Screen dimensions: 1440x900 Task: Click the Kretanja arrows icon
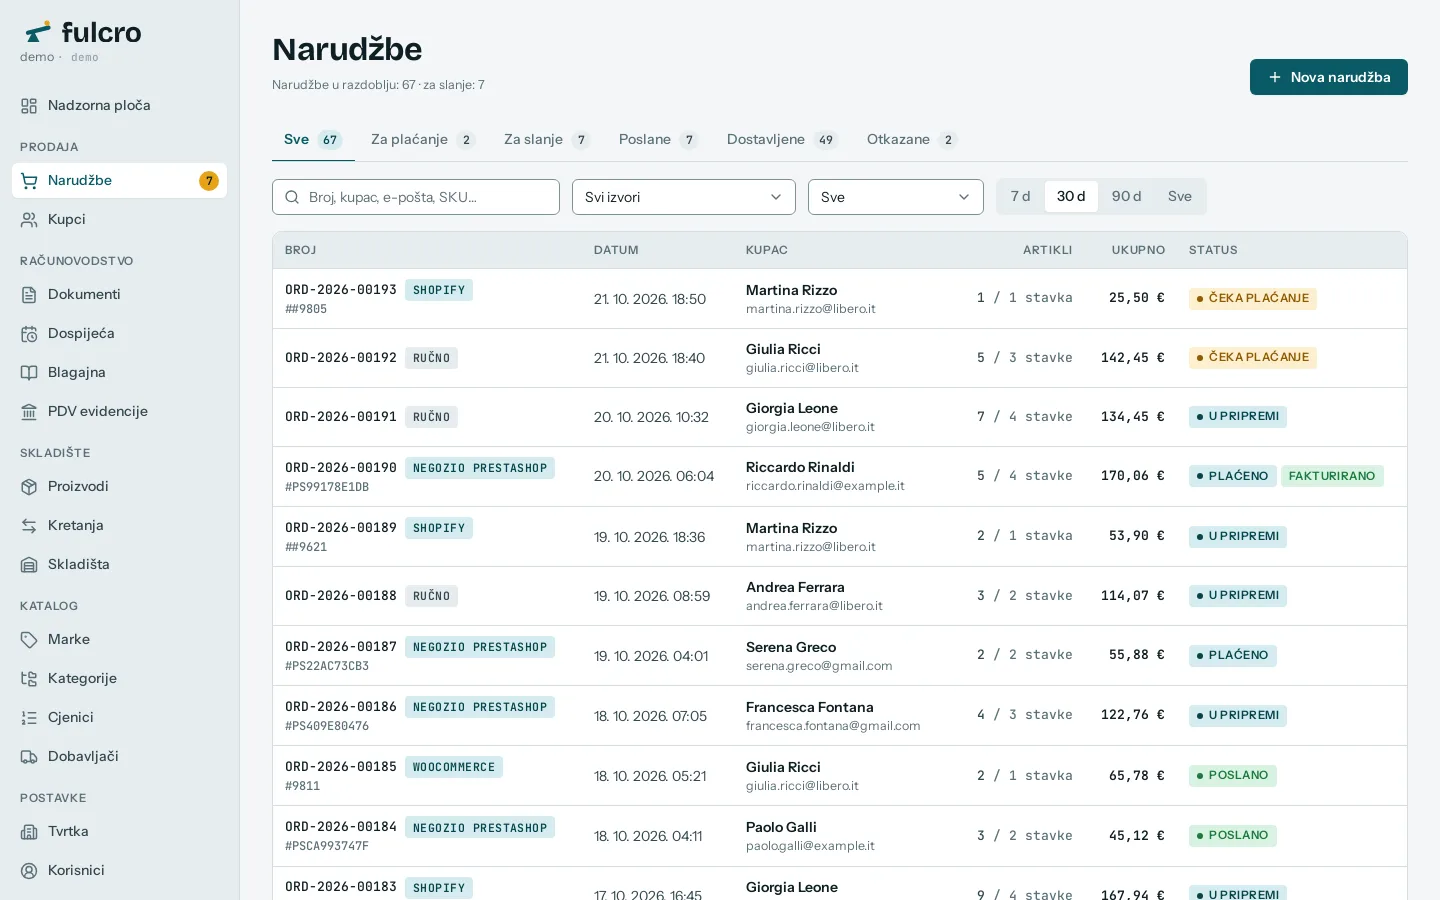pyautogui.click(x=29, y=526)
